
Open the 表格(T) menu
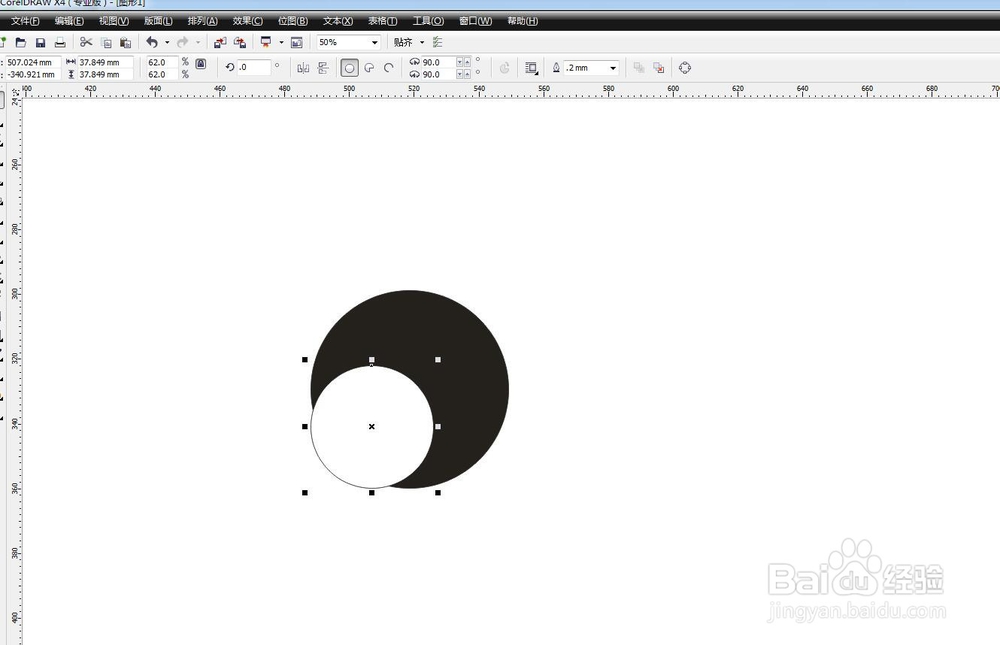point(382,21)
